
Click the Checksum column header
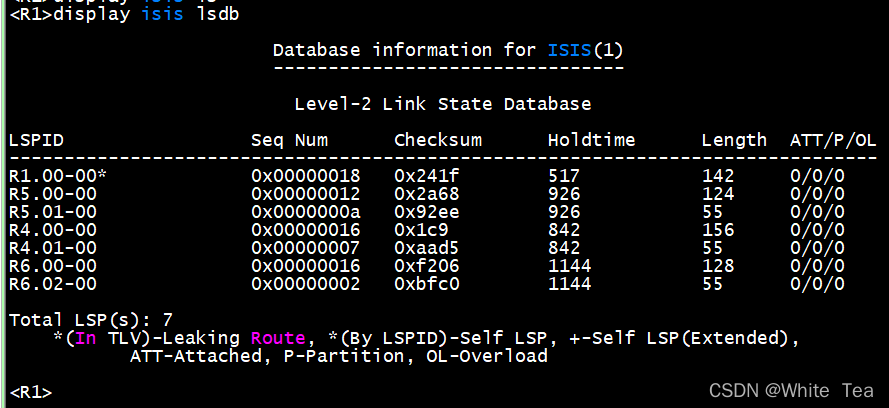438,140
